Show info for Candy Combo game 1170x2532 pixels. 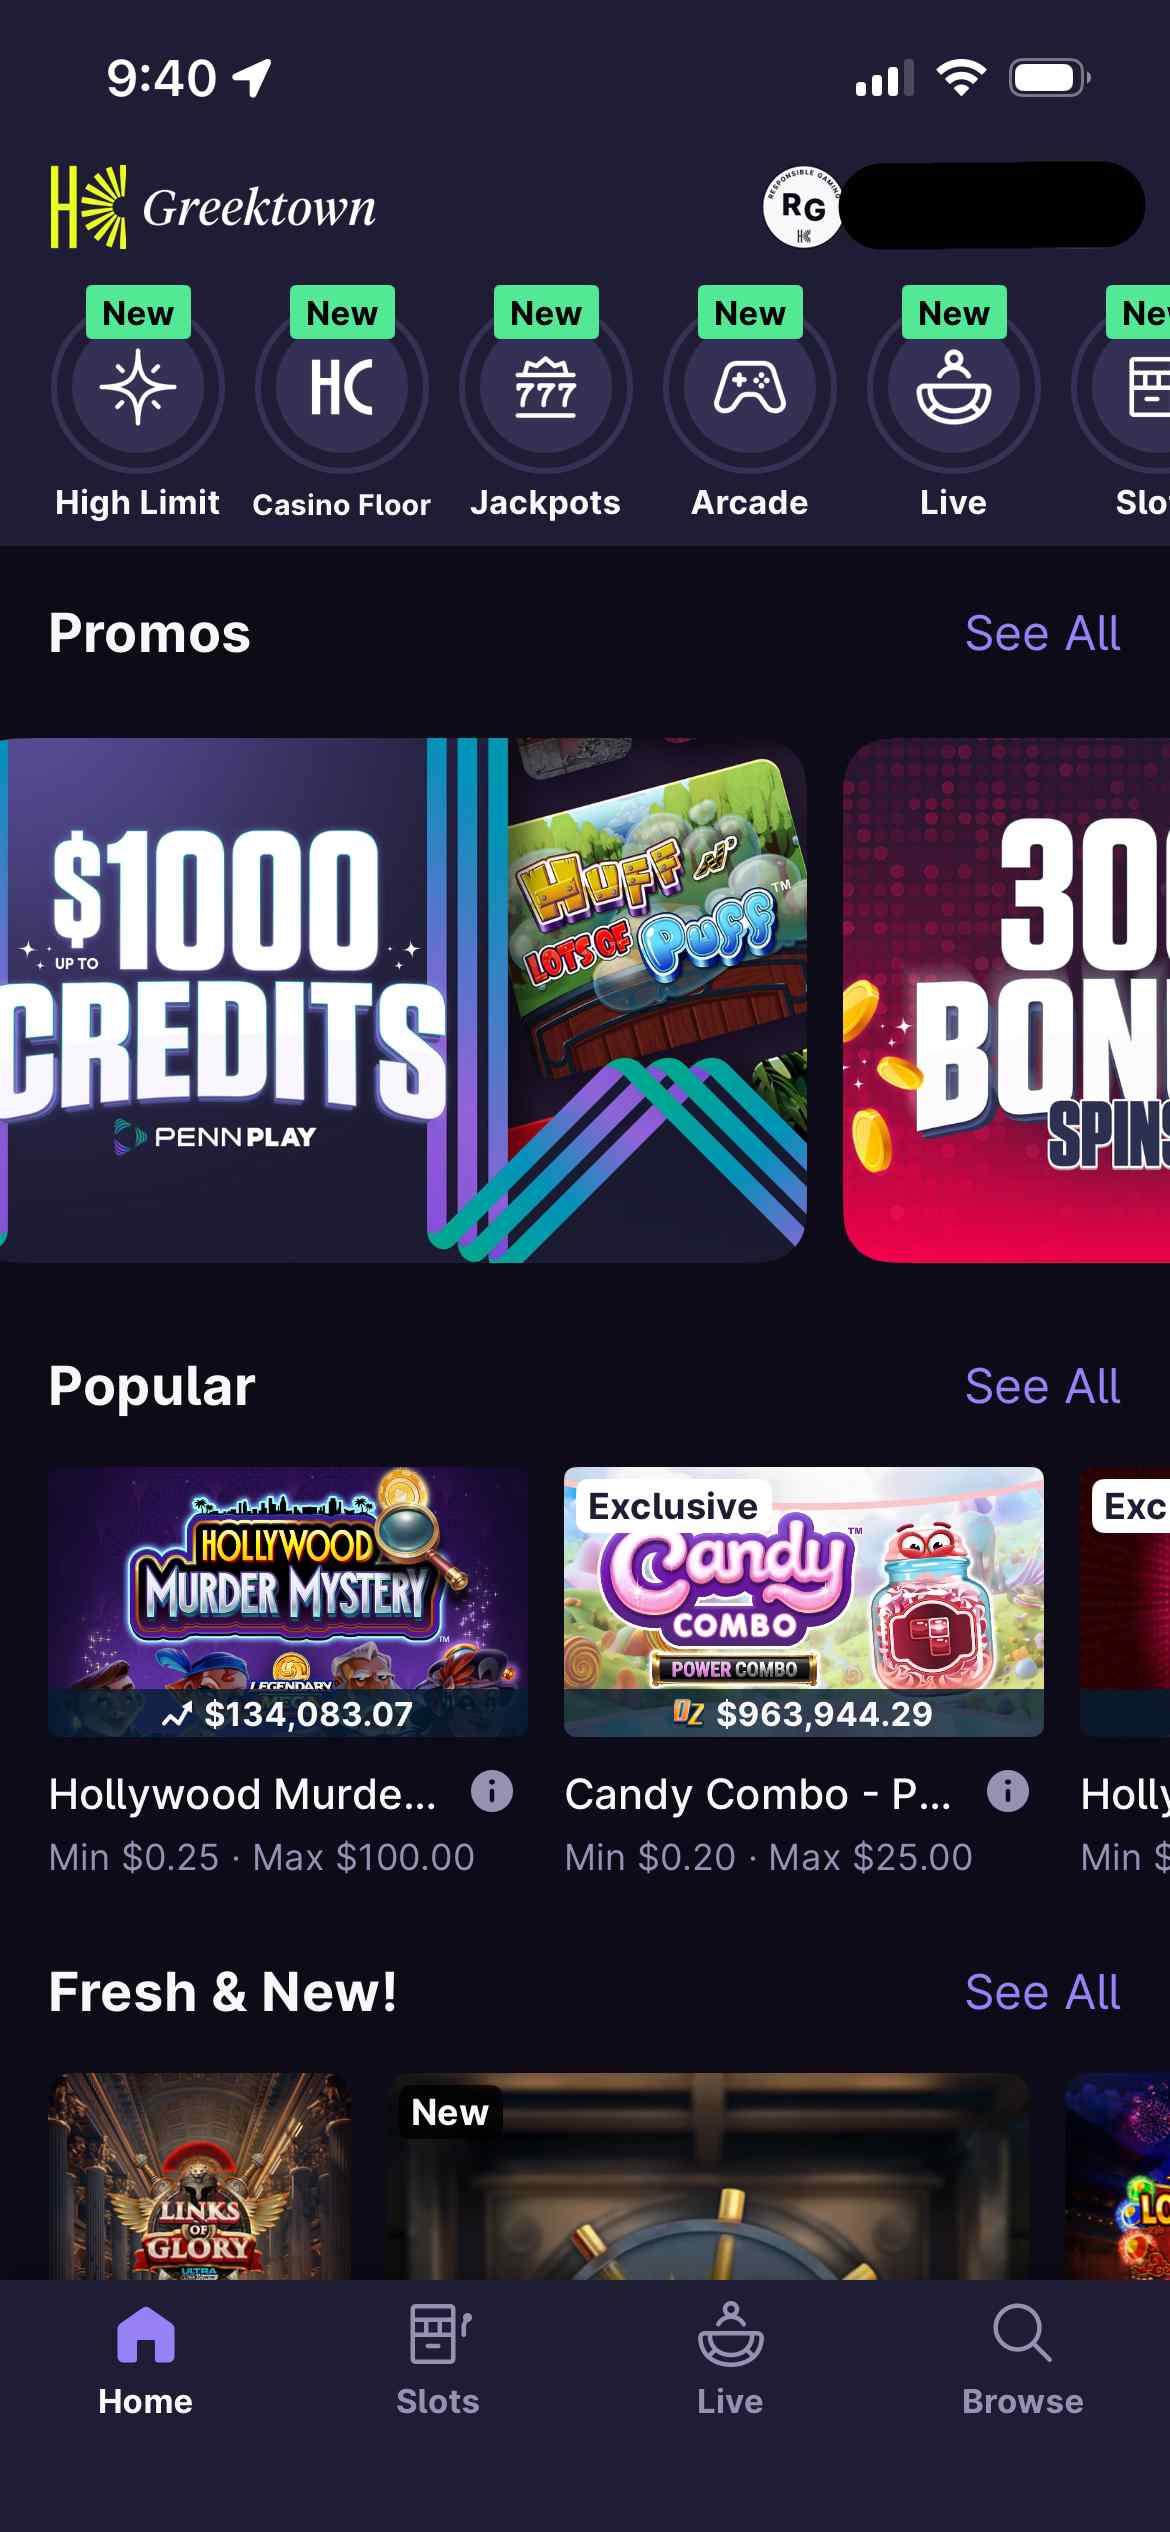[1008, 1791]
